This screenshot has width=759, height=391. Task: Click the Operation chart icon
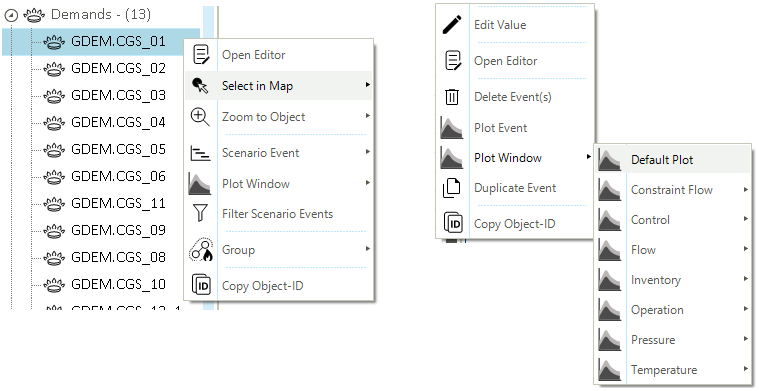coord(609,310)
